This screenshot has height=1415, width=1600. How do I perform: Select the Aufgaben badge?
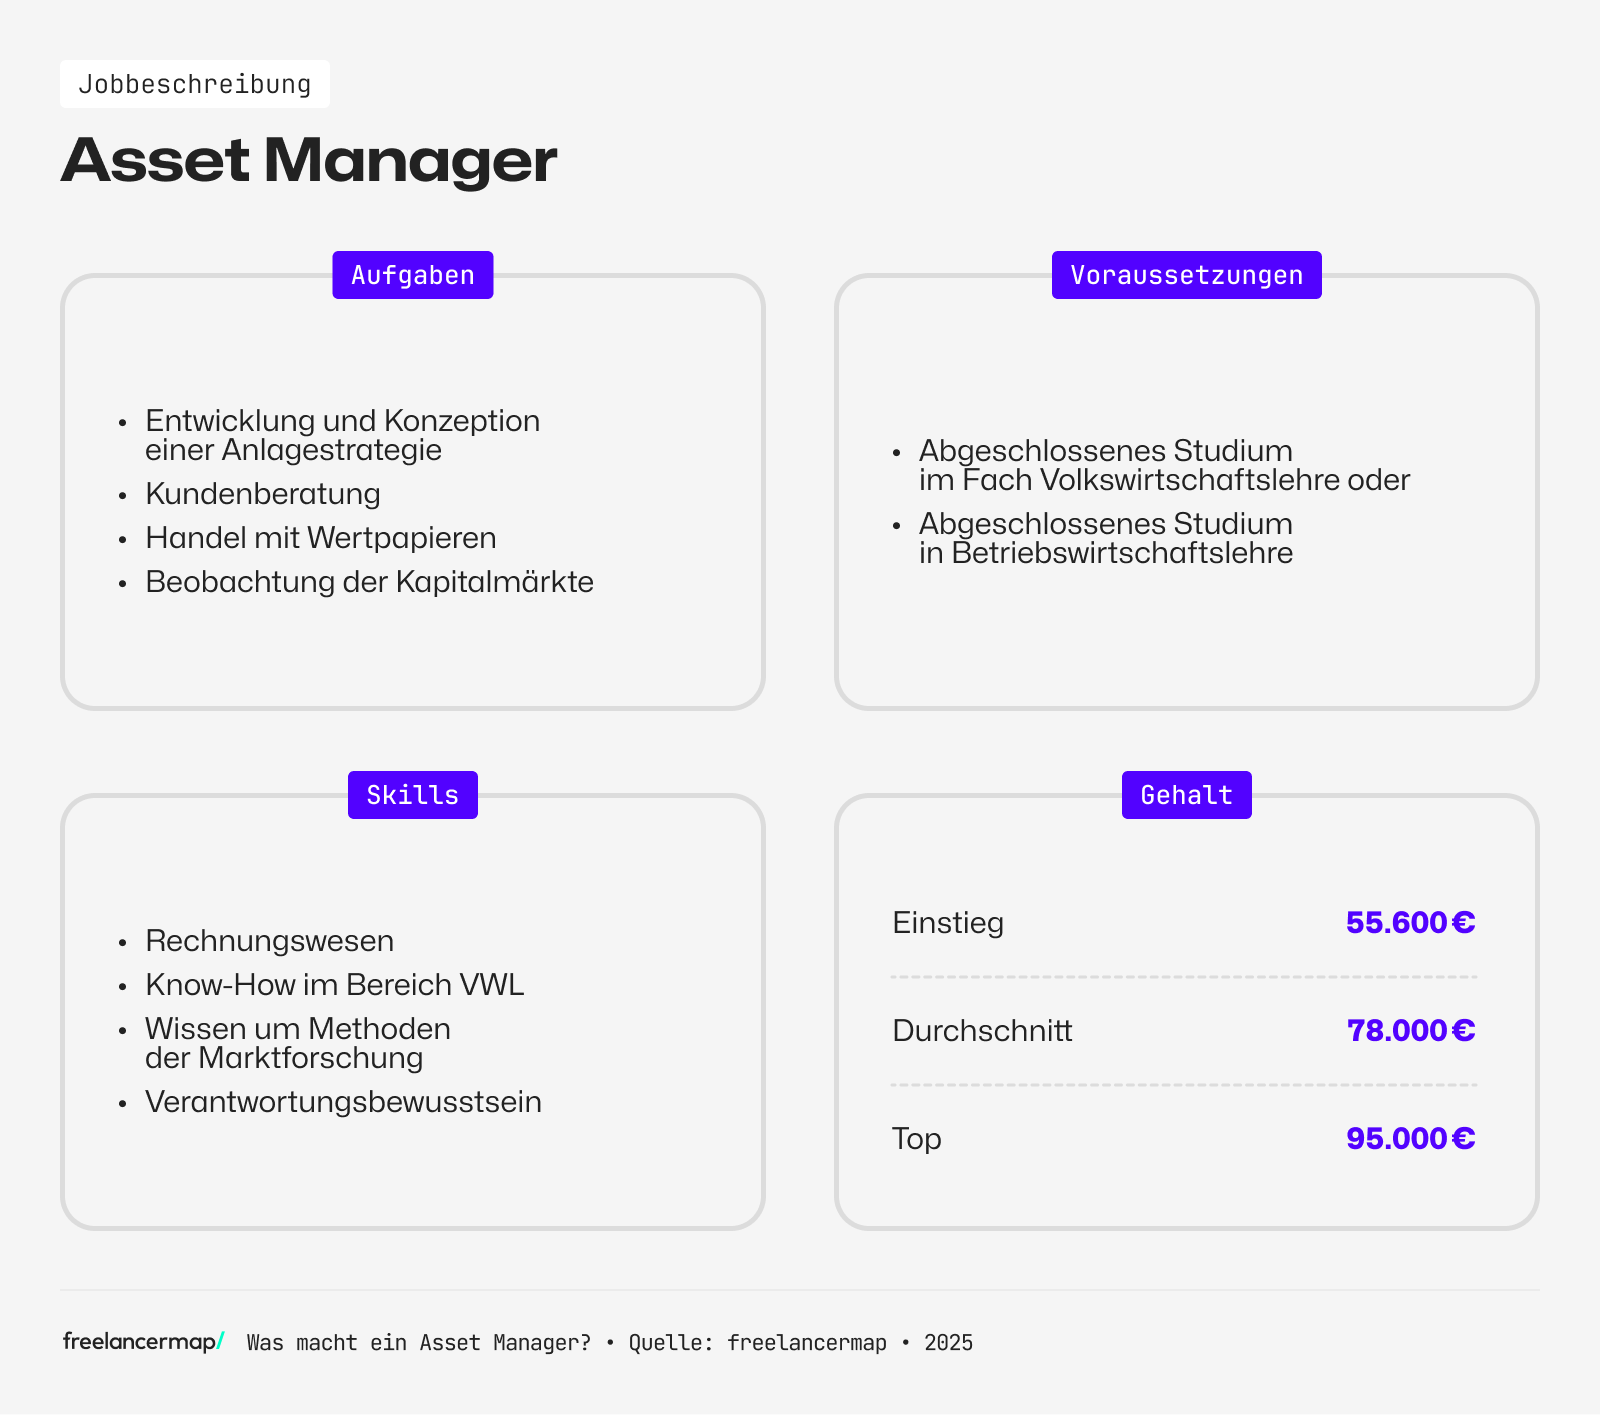pyautogui.click(x=412, y=274)
